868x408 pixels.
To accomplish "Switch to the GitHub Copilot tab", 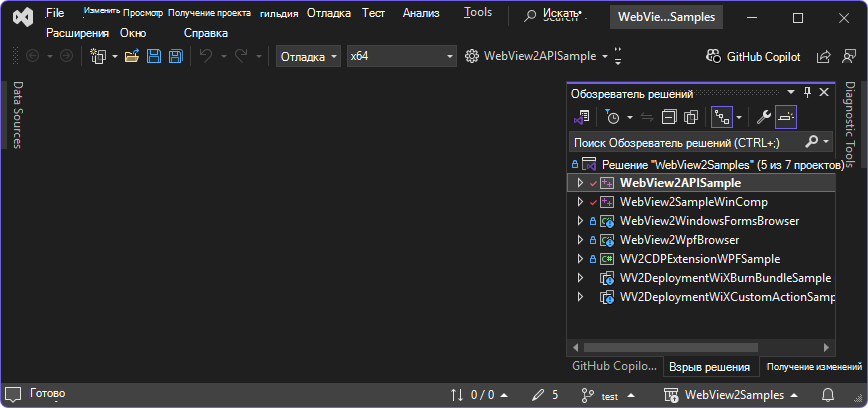I will point(614,366).
